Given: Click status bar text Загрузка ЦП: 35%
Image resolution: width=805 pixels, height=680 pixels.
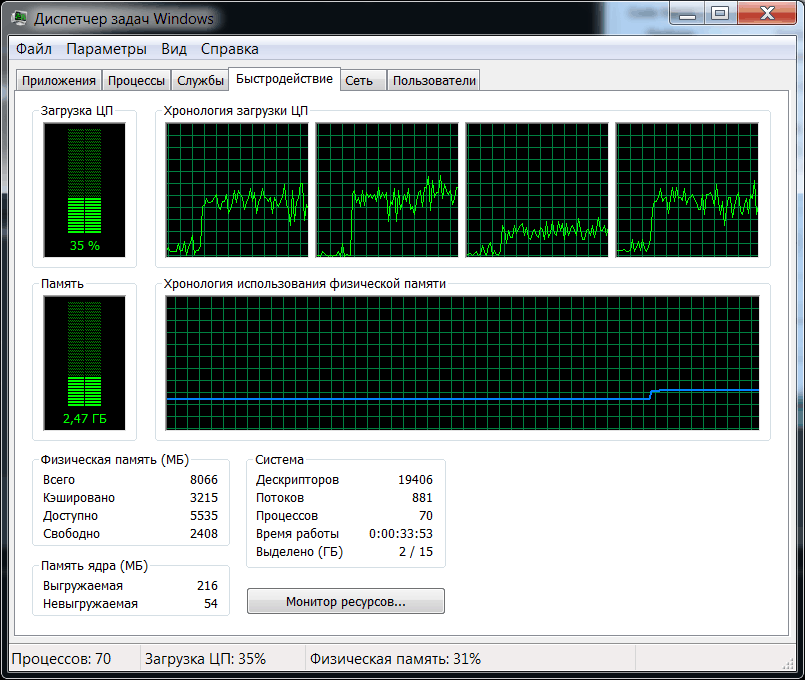Looking at the screenshot, I should click(x=205, y=658).
